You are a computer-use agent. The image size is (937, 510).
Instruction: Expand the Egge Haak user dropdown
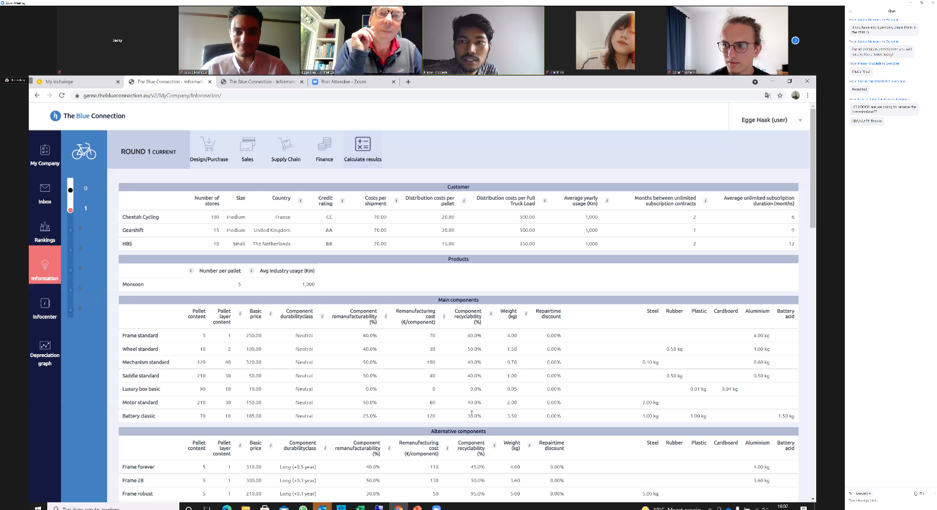coord(800,120)
